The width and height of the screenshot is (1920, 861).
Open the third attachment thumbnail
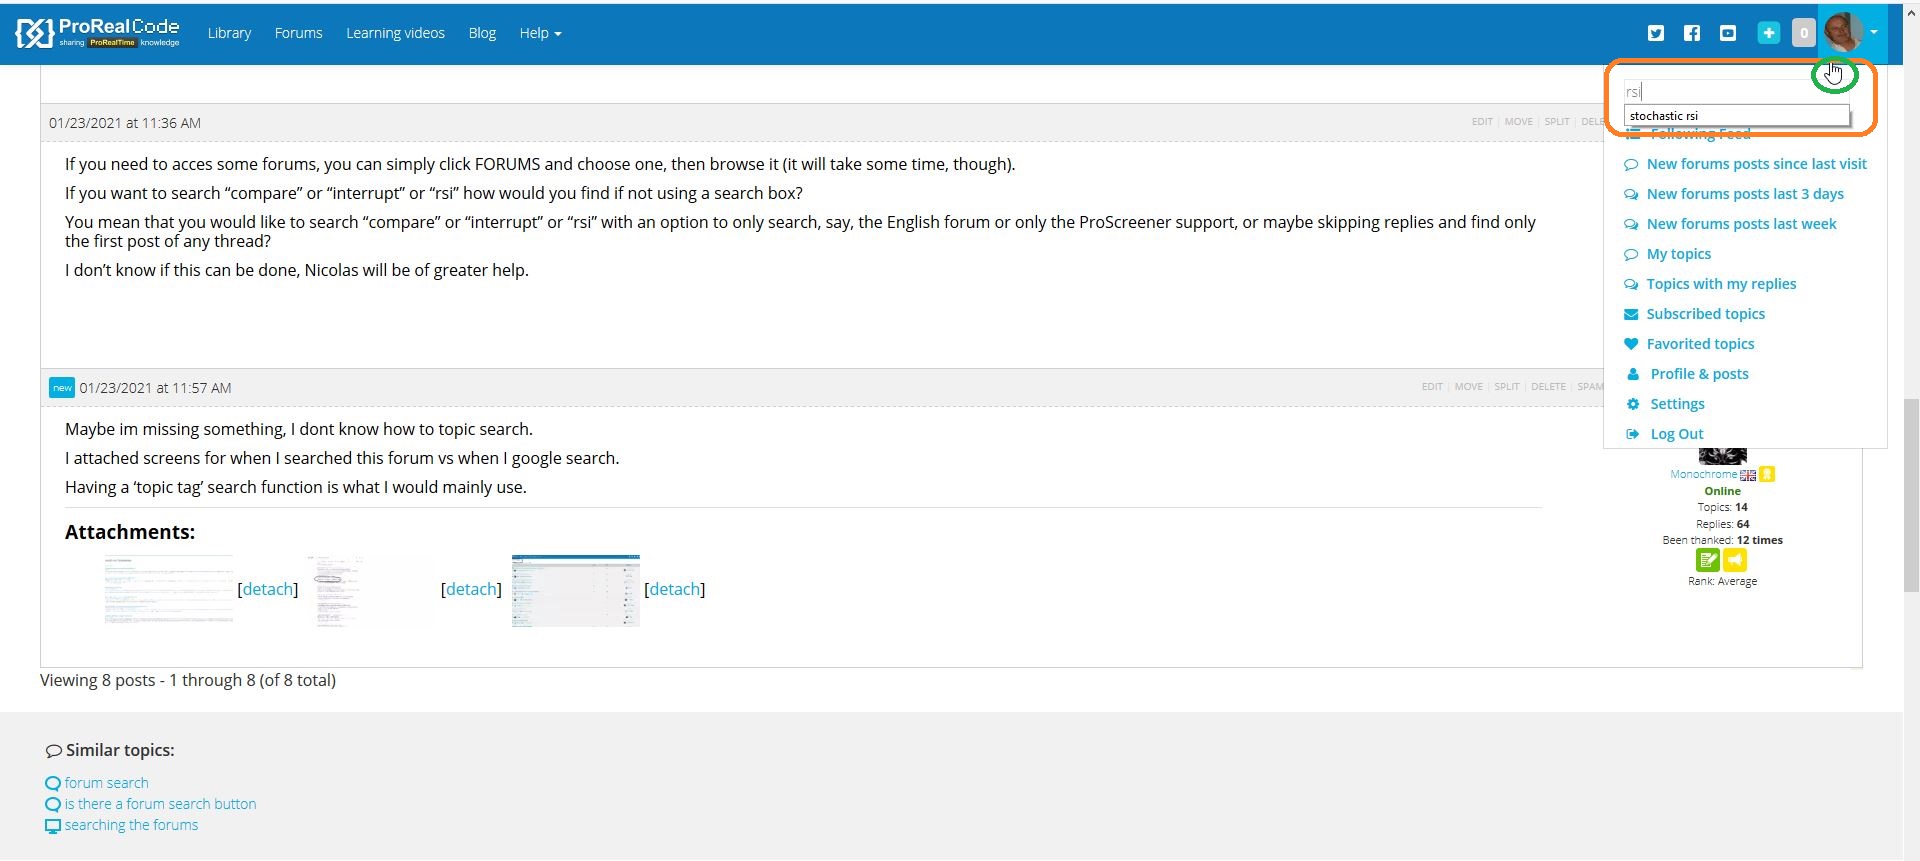coord(575,590)
